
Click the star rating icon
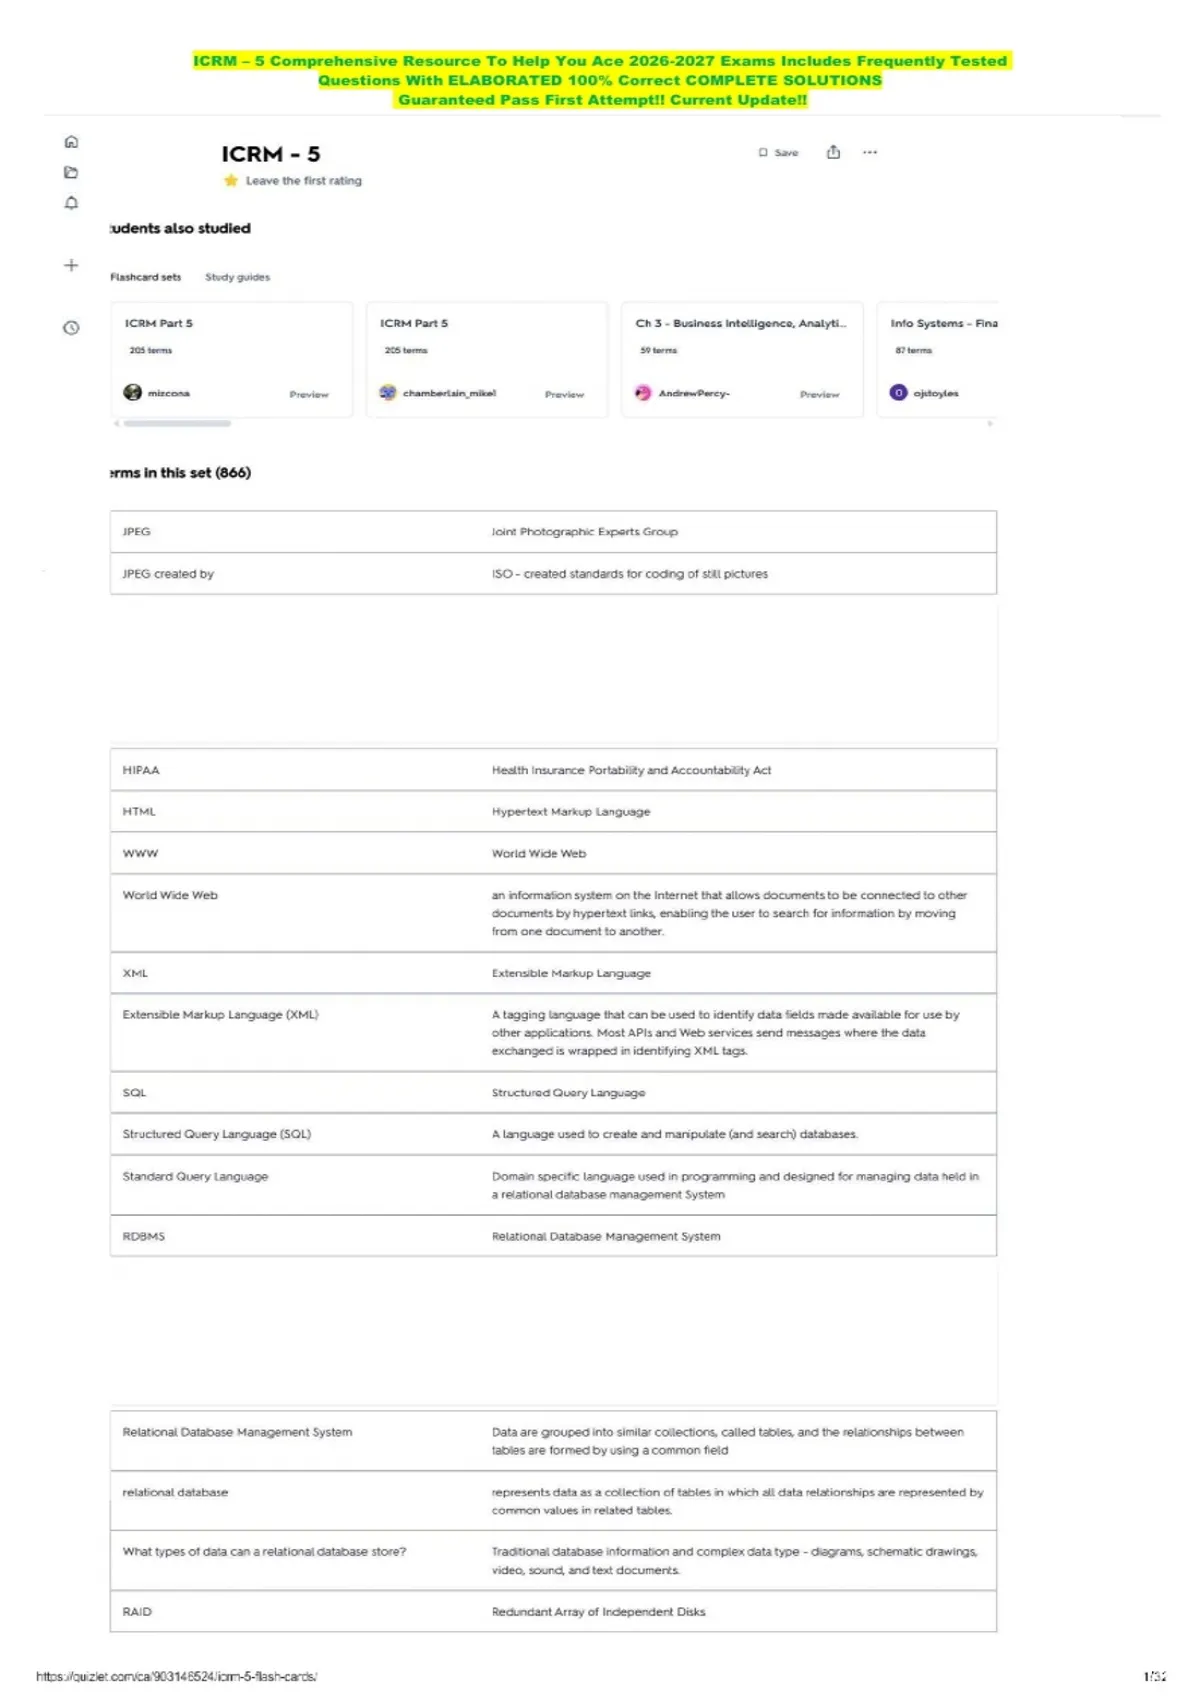pos(231,180)
